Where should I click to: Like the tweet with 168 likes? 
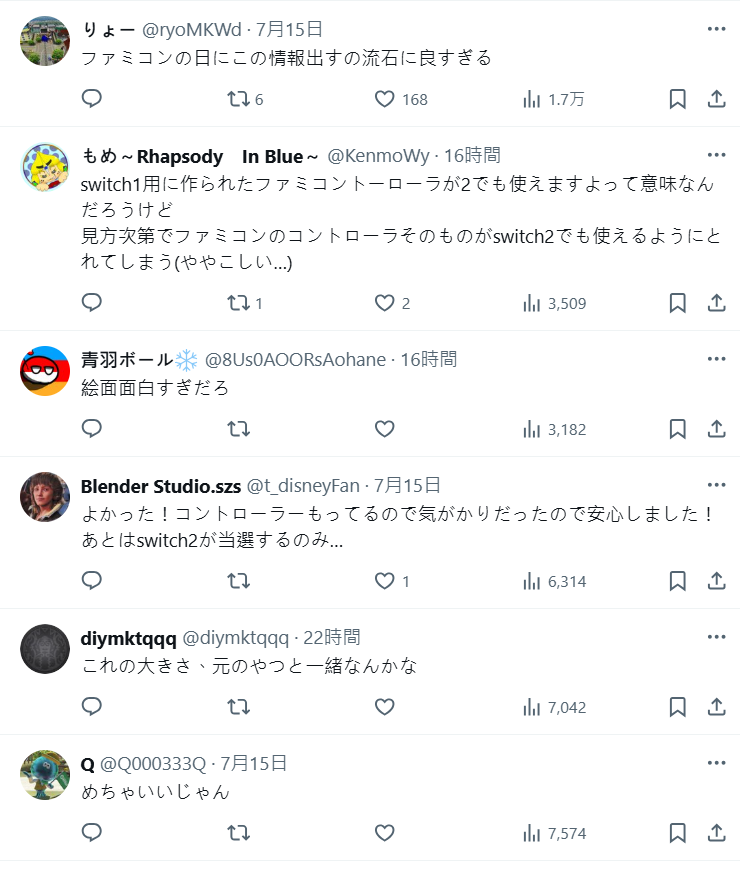[385, 98]
